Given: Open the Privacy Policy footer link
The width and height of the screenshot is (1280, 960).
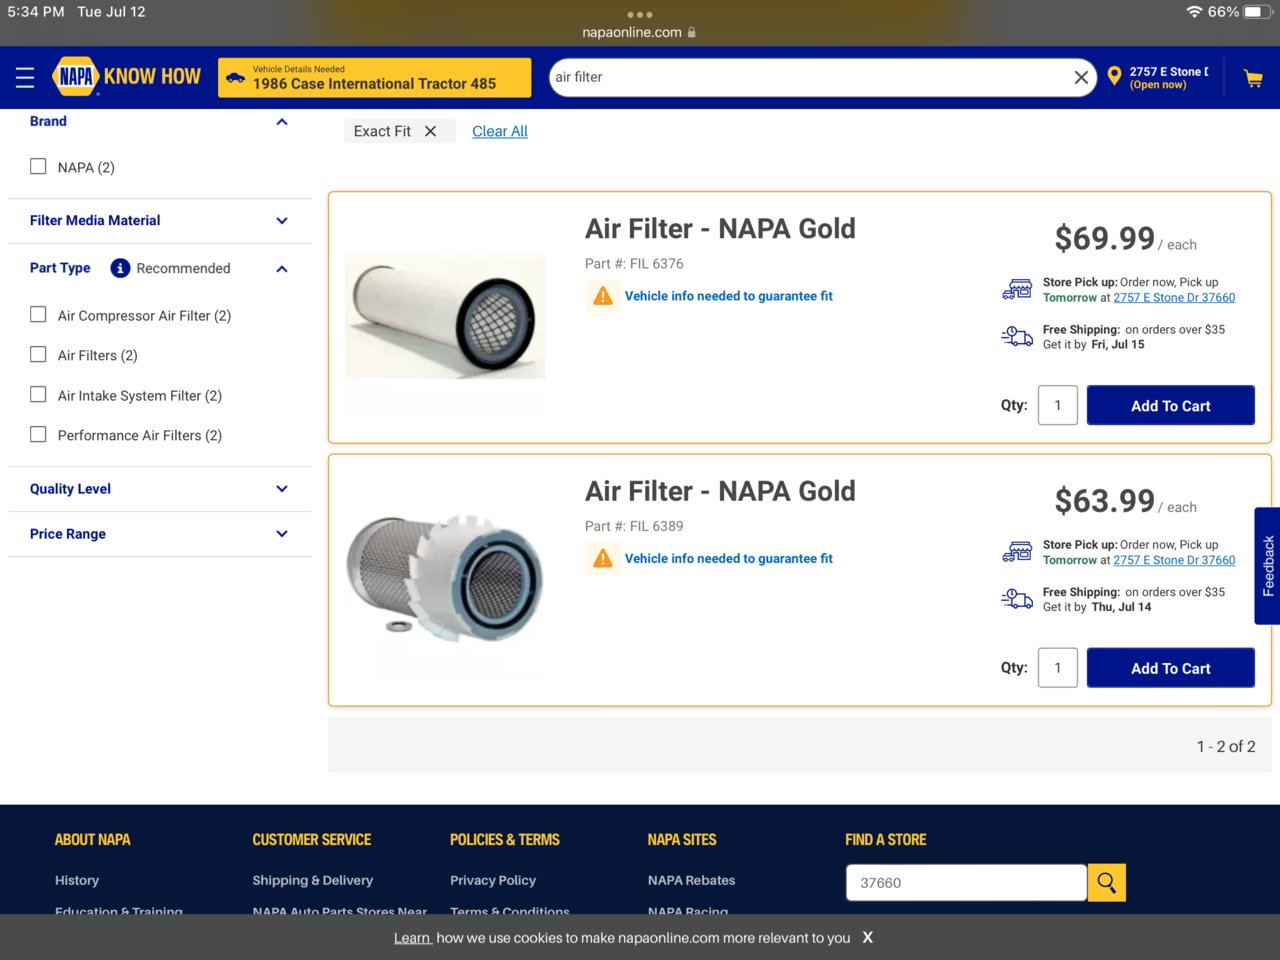Looking at the screenshot, I should tap(493, 880).
